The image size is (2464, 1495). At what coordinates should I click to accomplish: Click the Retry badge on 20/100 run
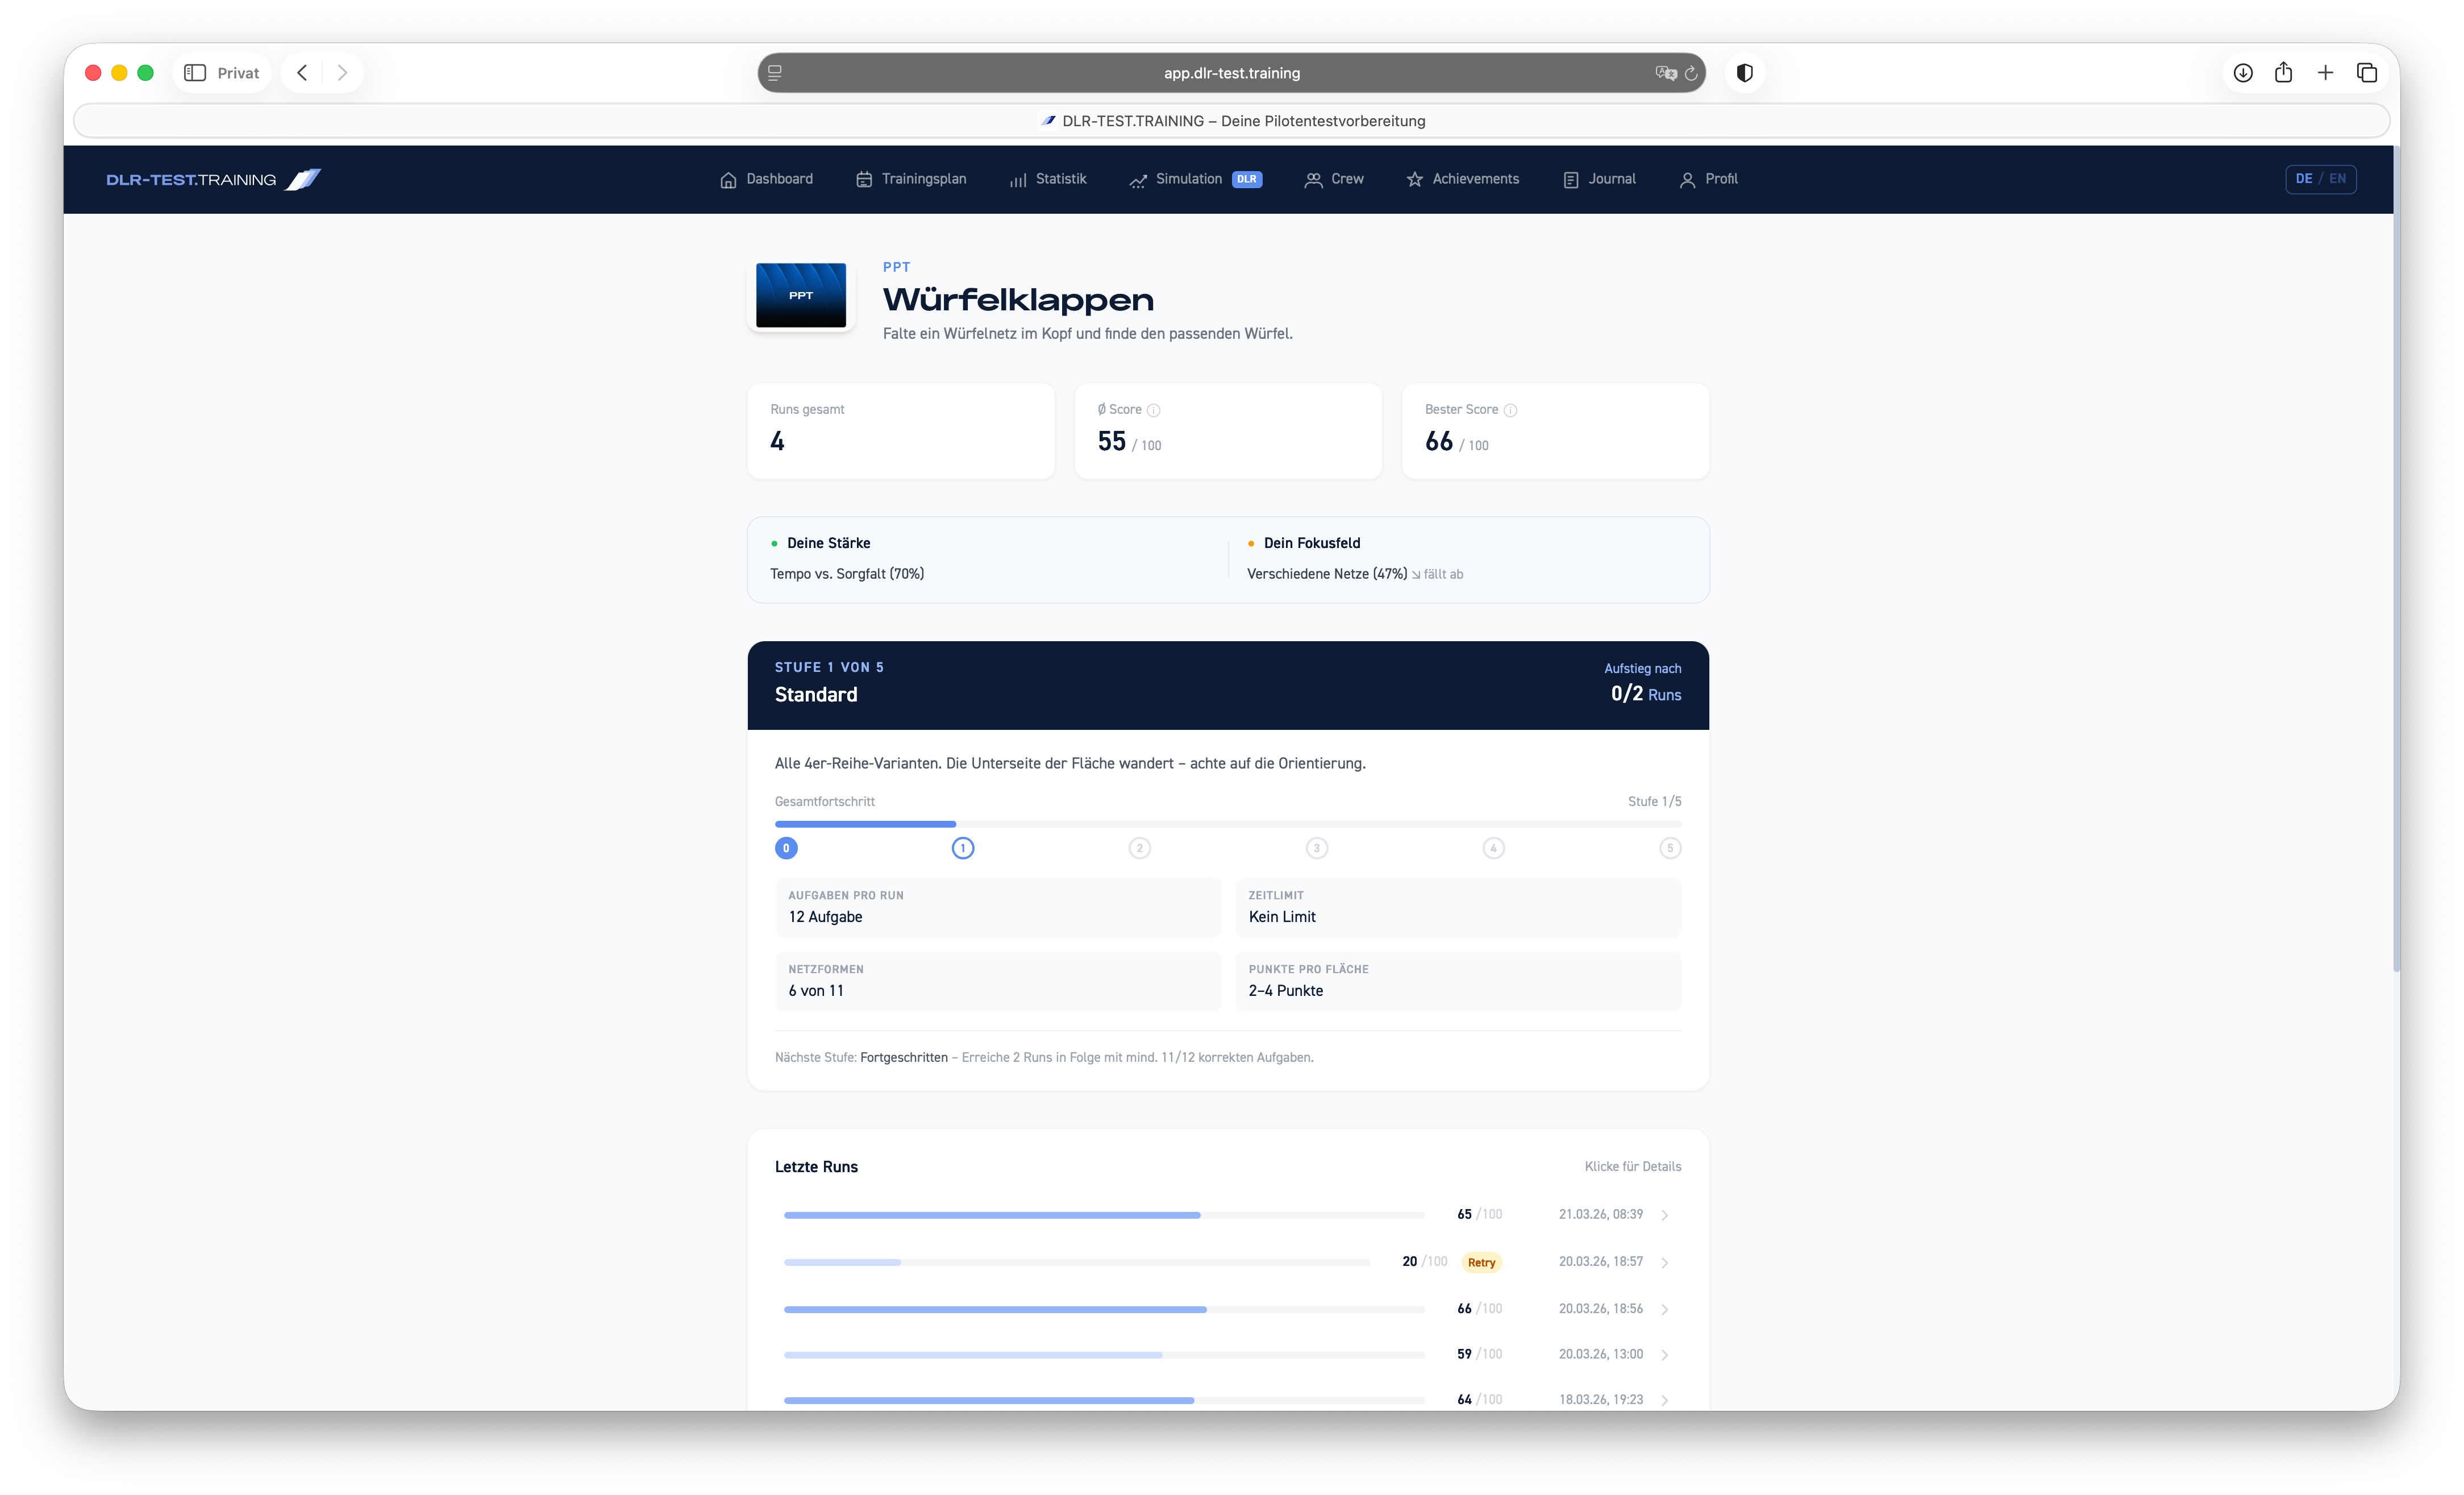click(x=1481, y=1262)
